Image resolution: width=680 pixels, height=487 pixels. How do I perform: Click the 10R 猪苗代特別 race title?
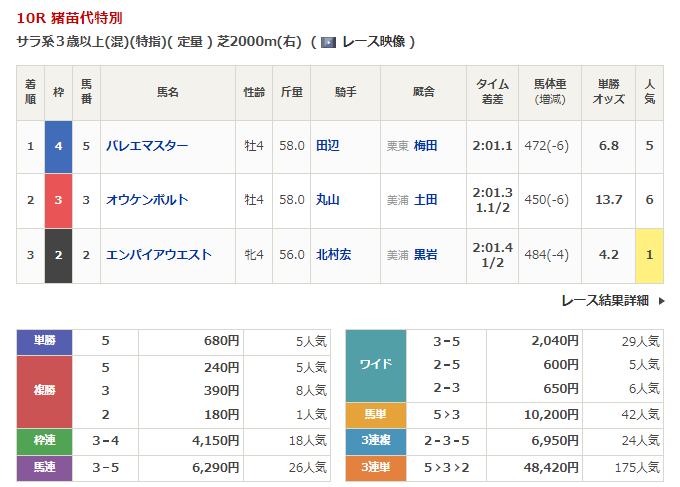coord(70,18)
